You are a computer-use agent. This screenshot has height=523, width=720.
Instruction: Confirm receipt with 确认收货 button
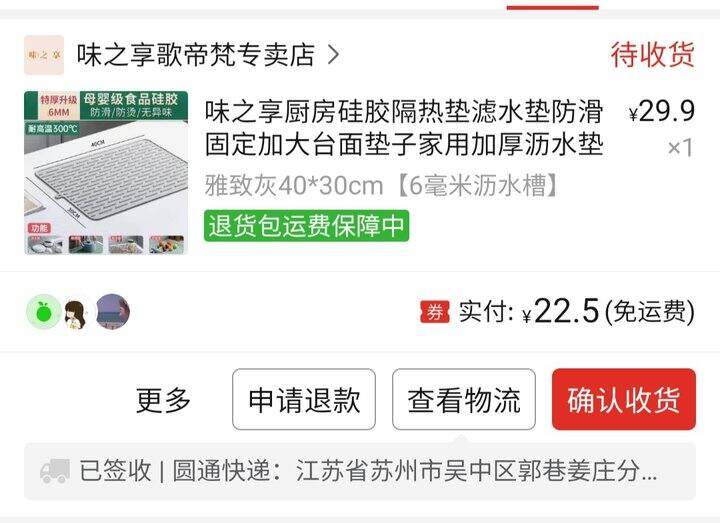coord(624,399)
